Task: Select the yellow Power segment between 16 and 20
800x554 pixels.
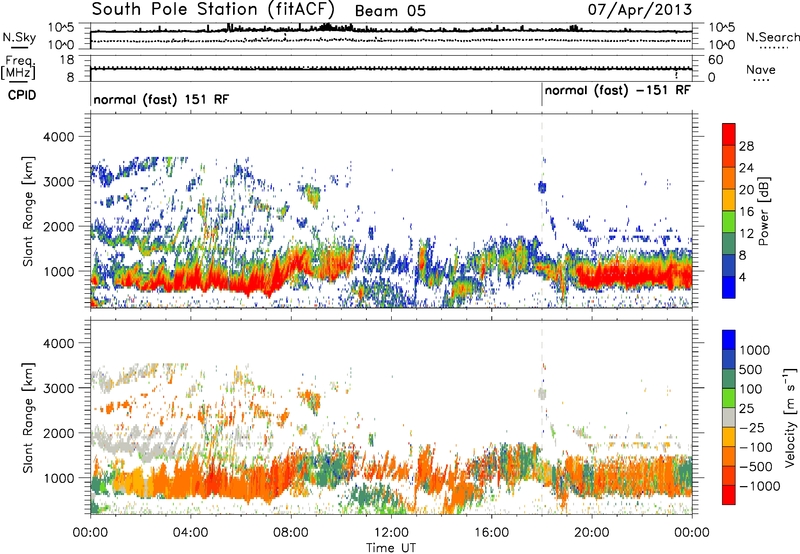Action: [729, 200]
